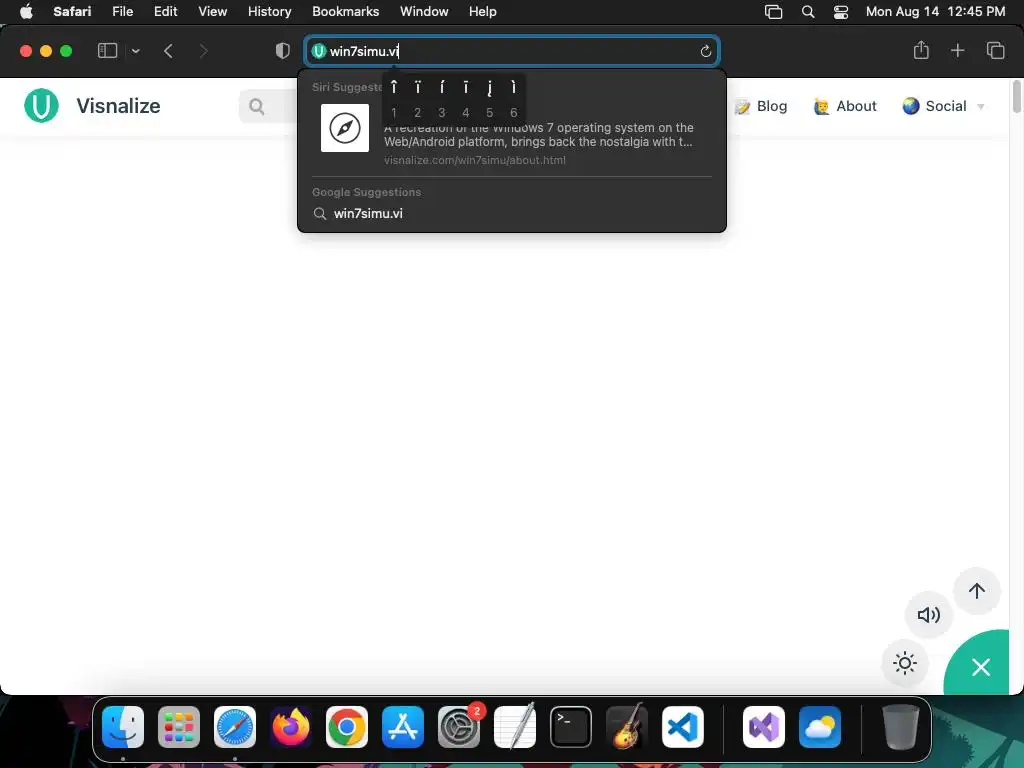
Task: Open the View menu
Action: click(x=212, y=12)
